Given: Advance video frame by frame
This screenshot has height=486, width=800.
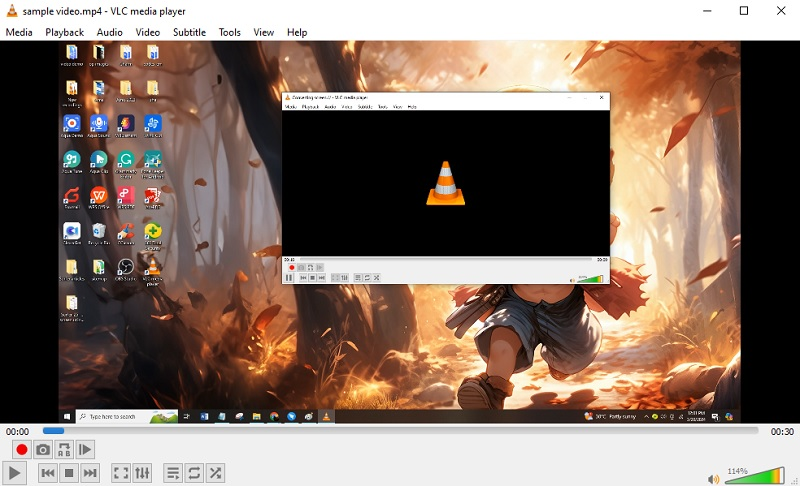Looking at the screenshot, I should tap(85, 449).
